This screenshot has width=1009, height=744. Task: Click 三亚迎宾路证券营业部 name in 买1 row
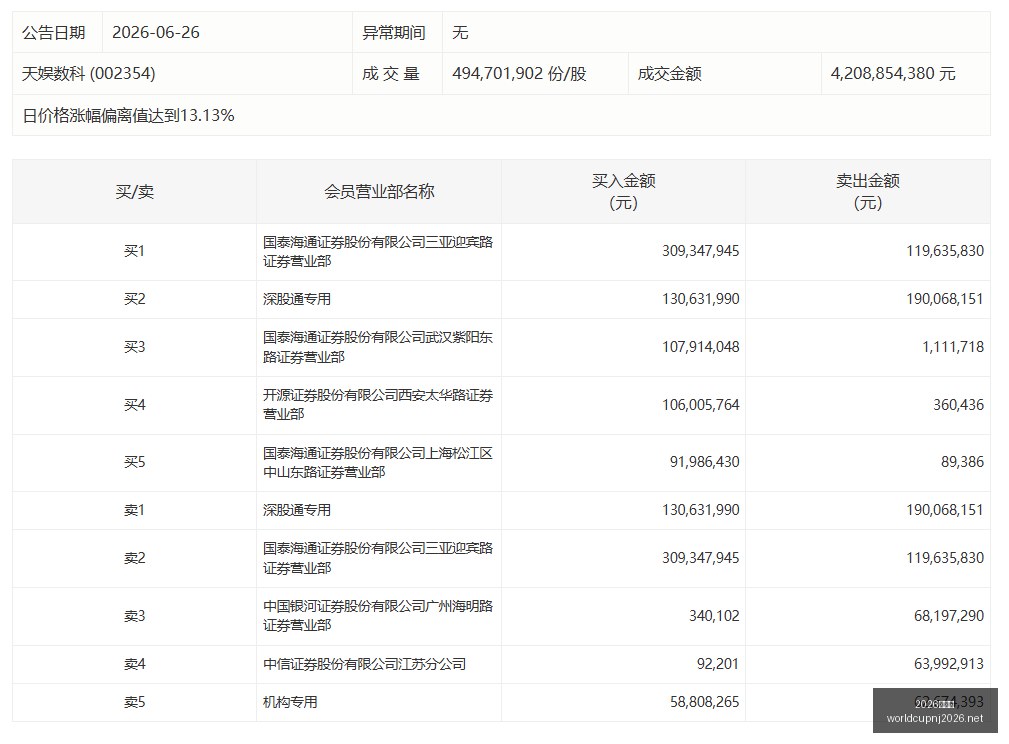(378, 251)
